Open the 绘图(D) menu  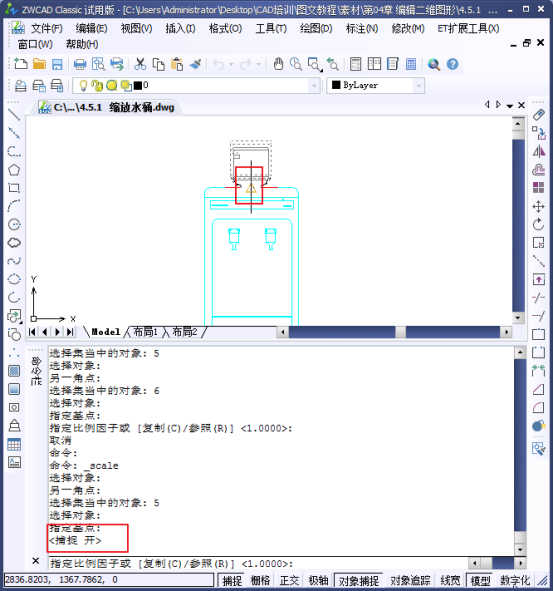316,28
